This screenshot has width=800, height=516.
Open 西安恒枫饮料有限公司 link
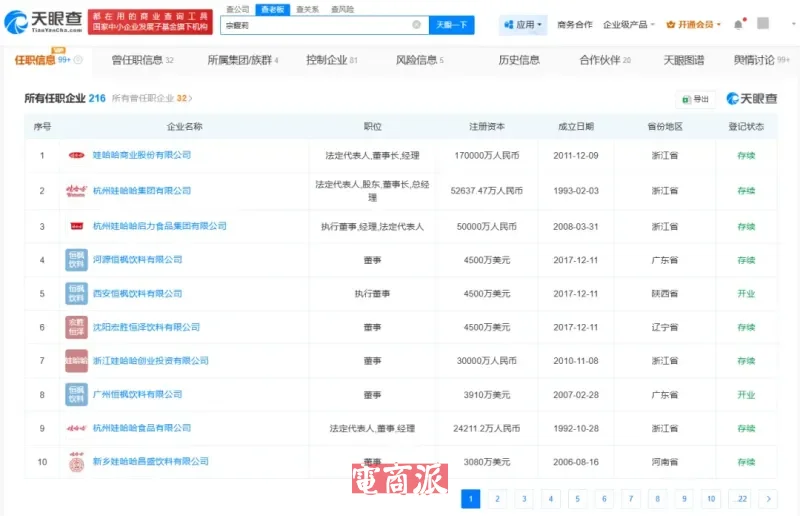pos(137,293)
